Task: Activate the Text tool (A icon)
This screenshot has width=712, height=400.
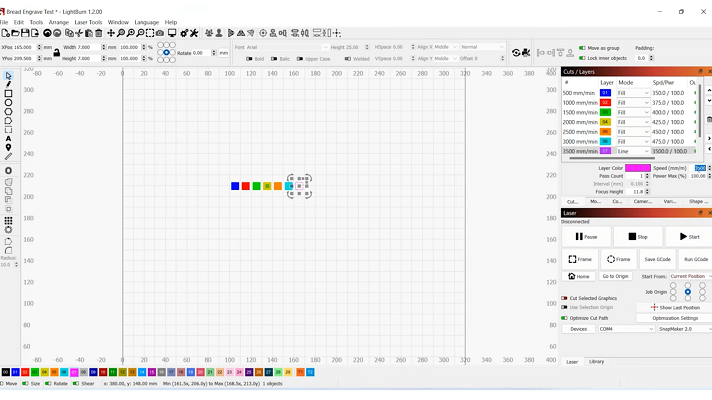Action: pyautogui.click(x=8, y=139)
